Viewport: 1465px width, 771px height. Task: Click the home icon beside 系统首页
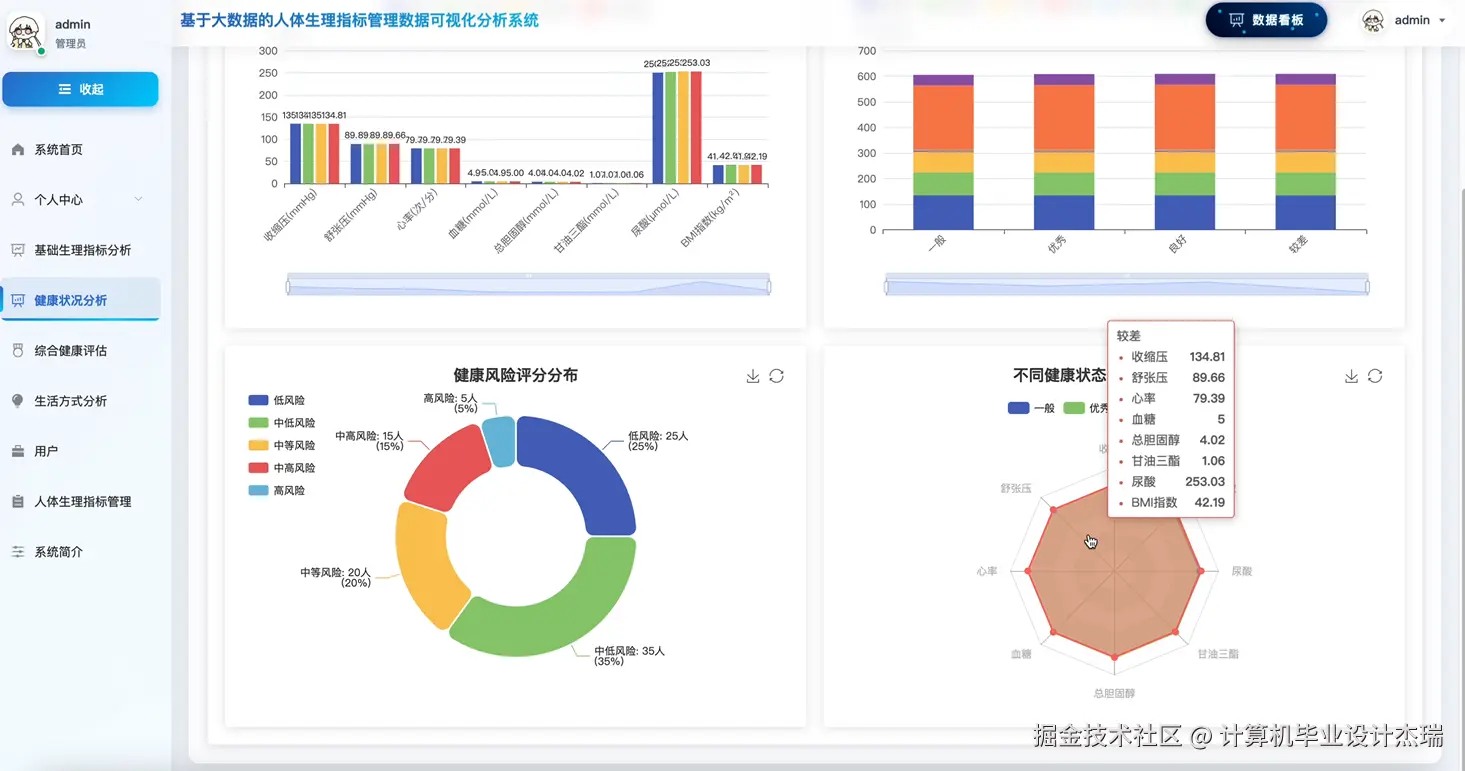pyautogui.click(x=18, y=150)
